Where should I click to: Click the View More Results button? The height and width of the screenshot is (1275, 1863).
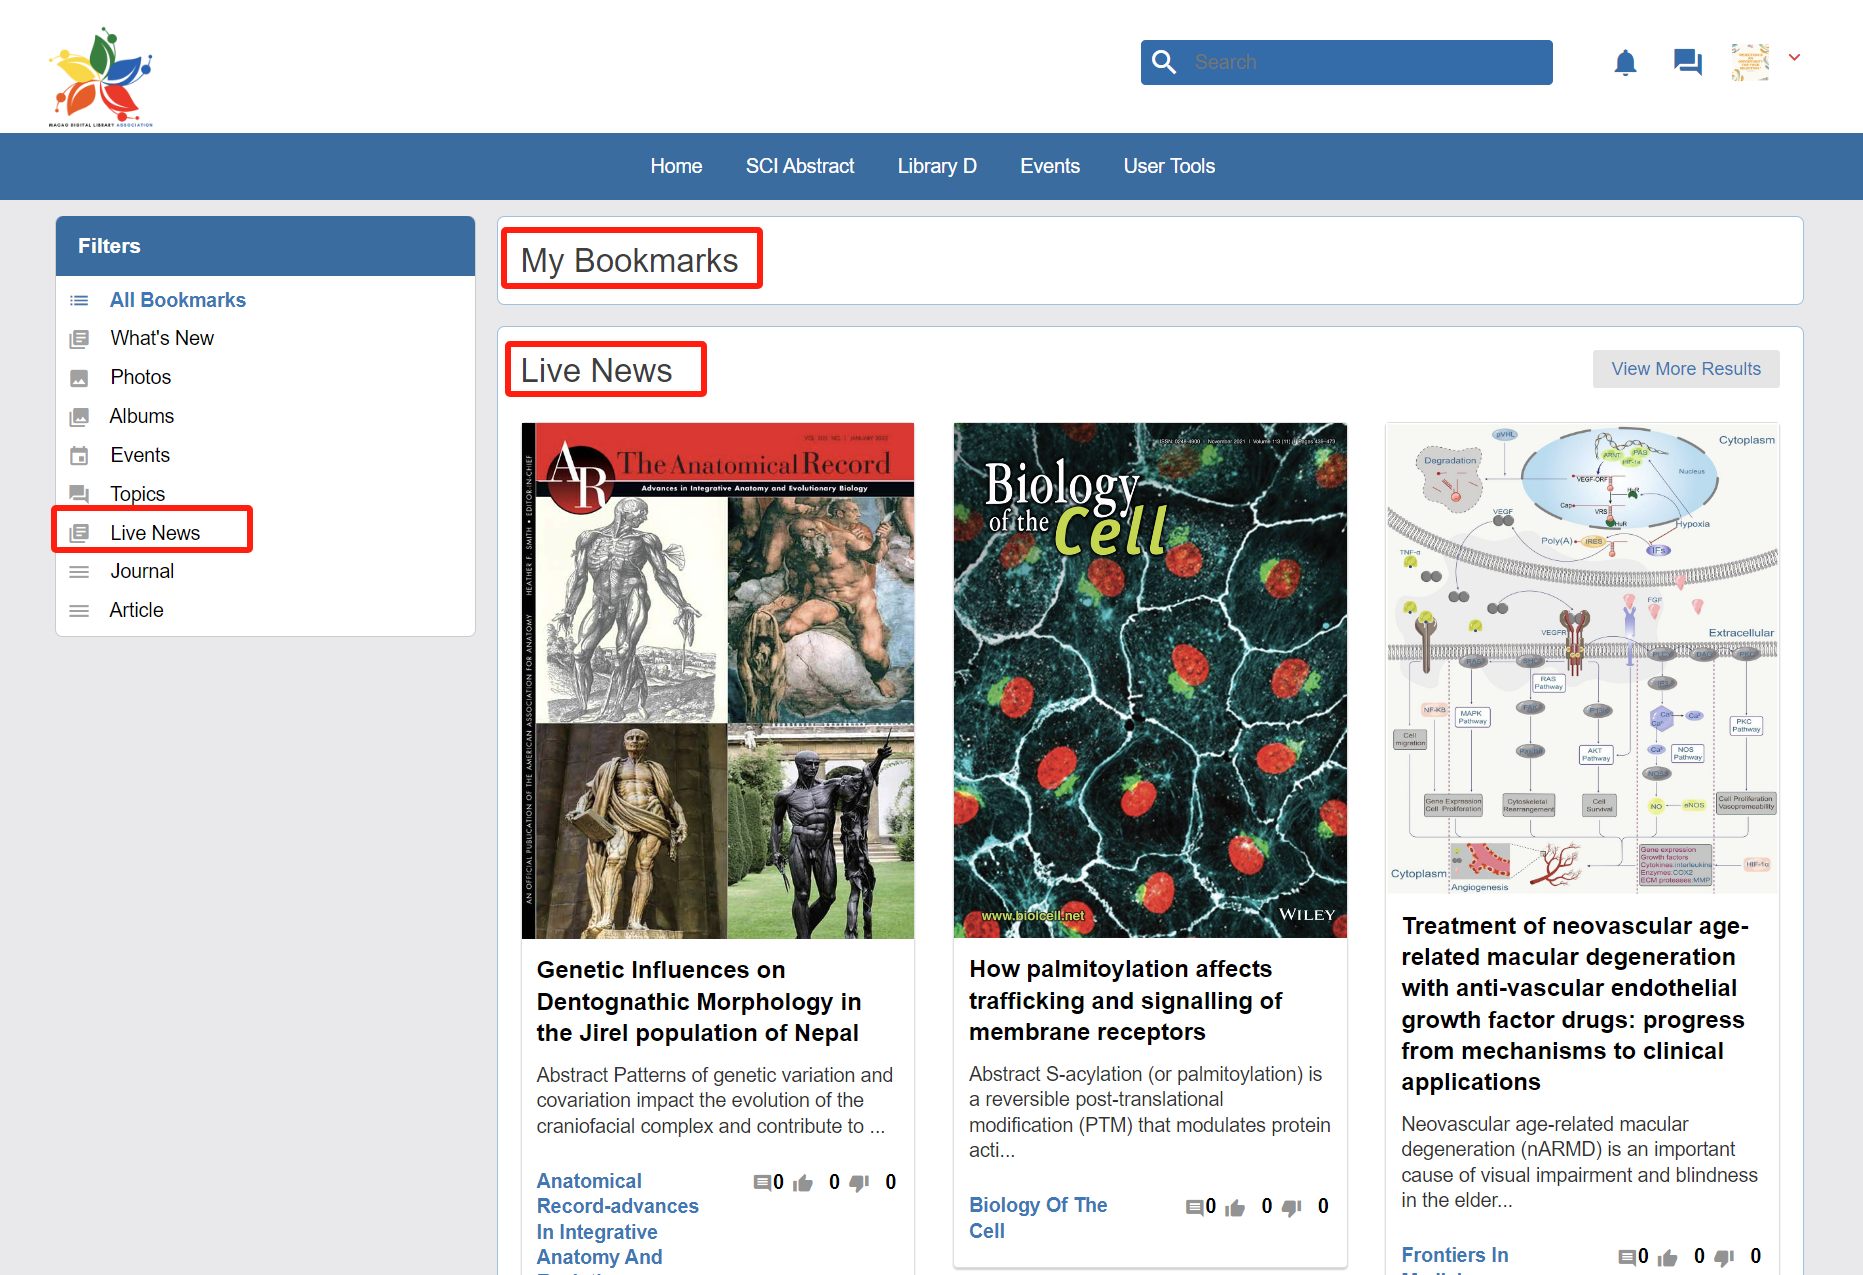1685,369
